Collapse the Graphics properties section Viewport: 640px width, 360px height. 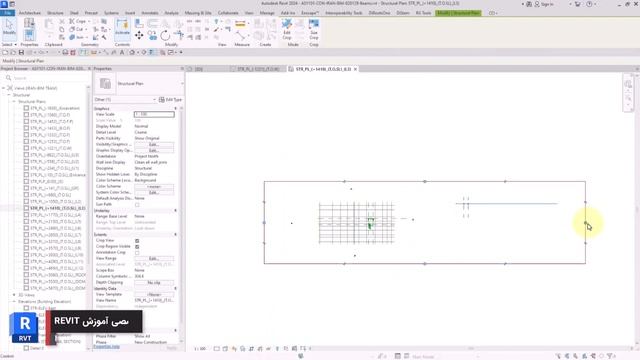point(176,109)
